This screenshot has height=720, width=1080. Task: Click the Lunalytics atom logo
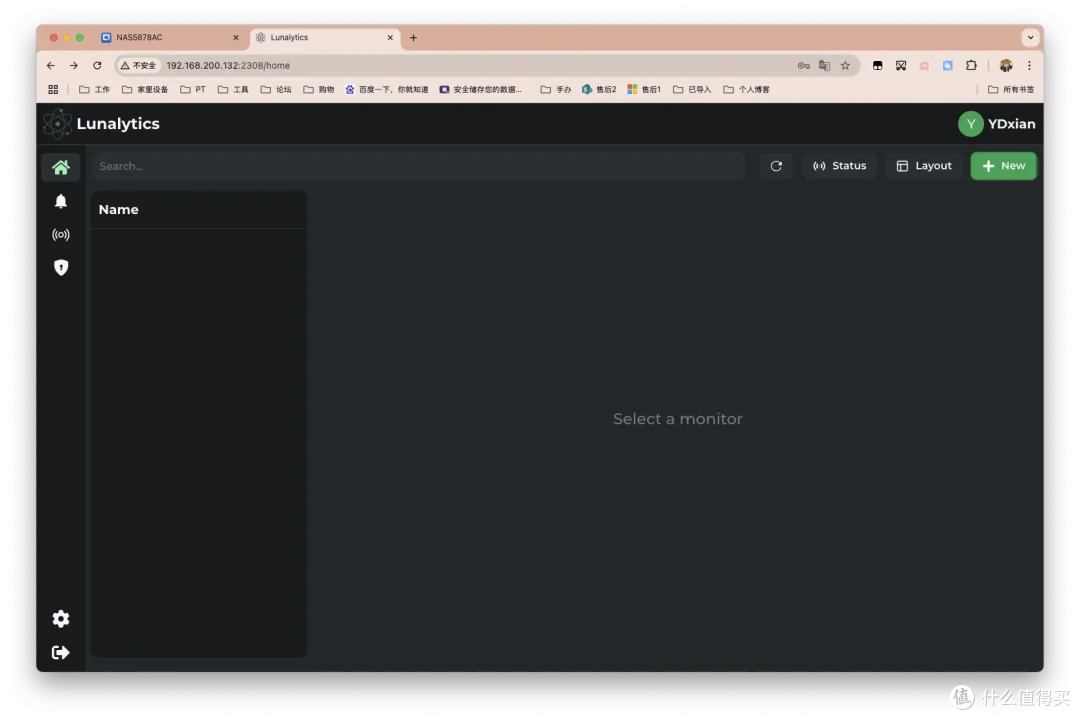pyautogui.click(x=57, y=124)
